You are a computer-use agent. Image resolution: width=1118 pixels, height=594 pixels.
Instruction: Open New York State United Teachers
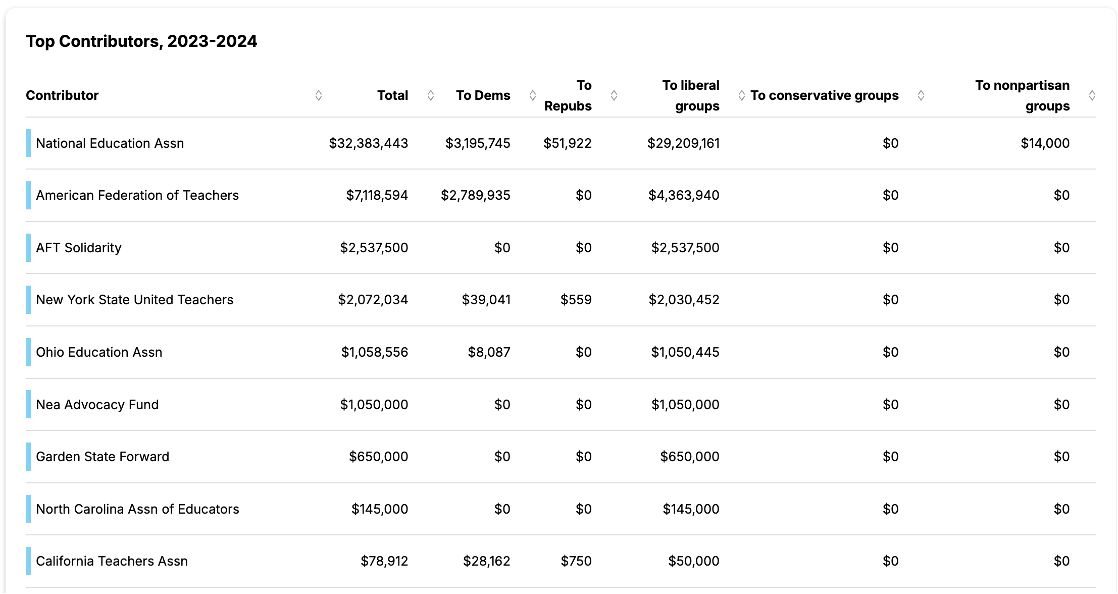[135, 300]
